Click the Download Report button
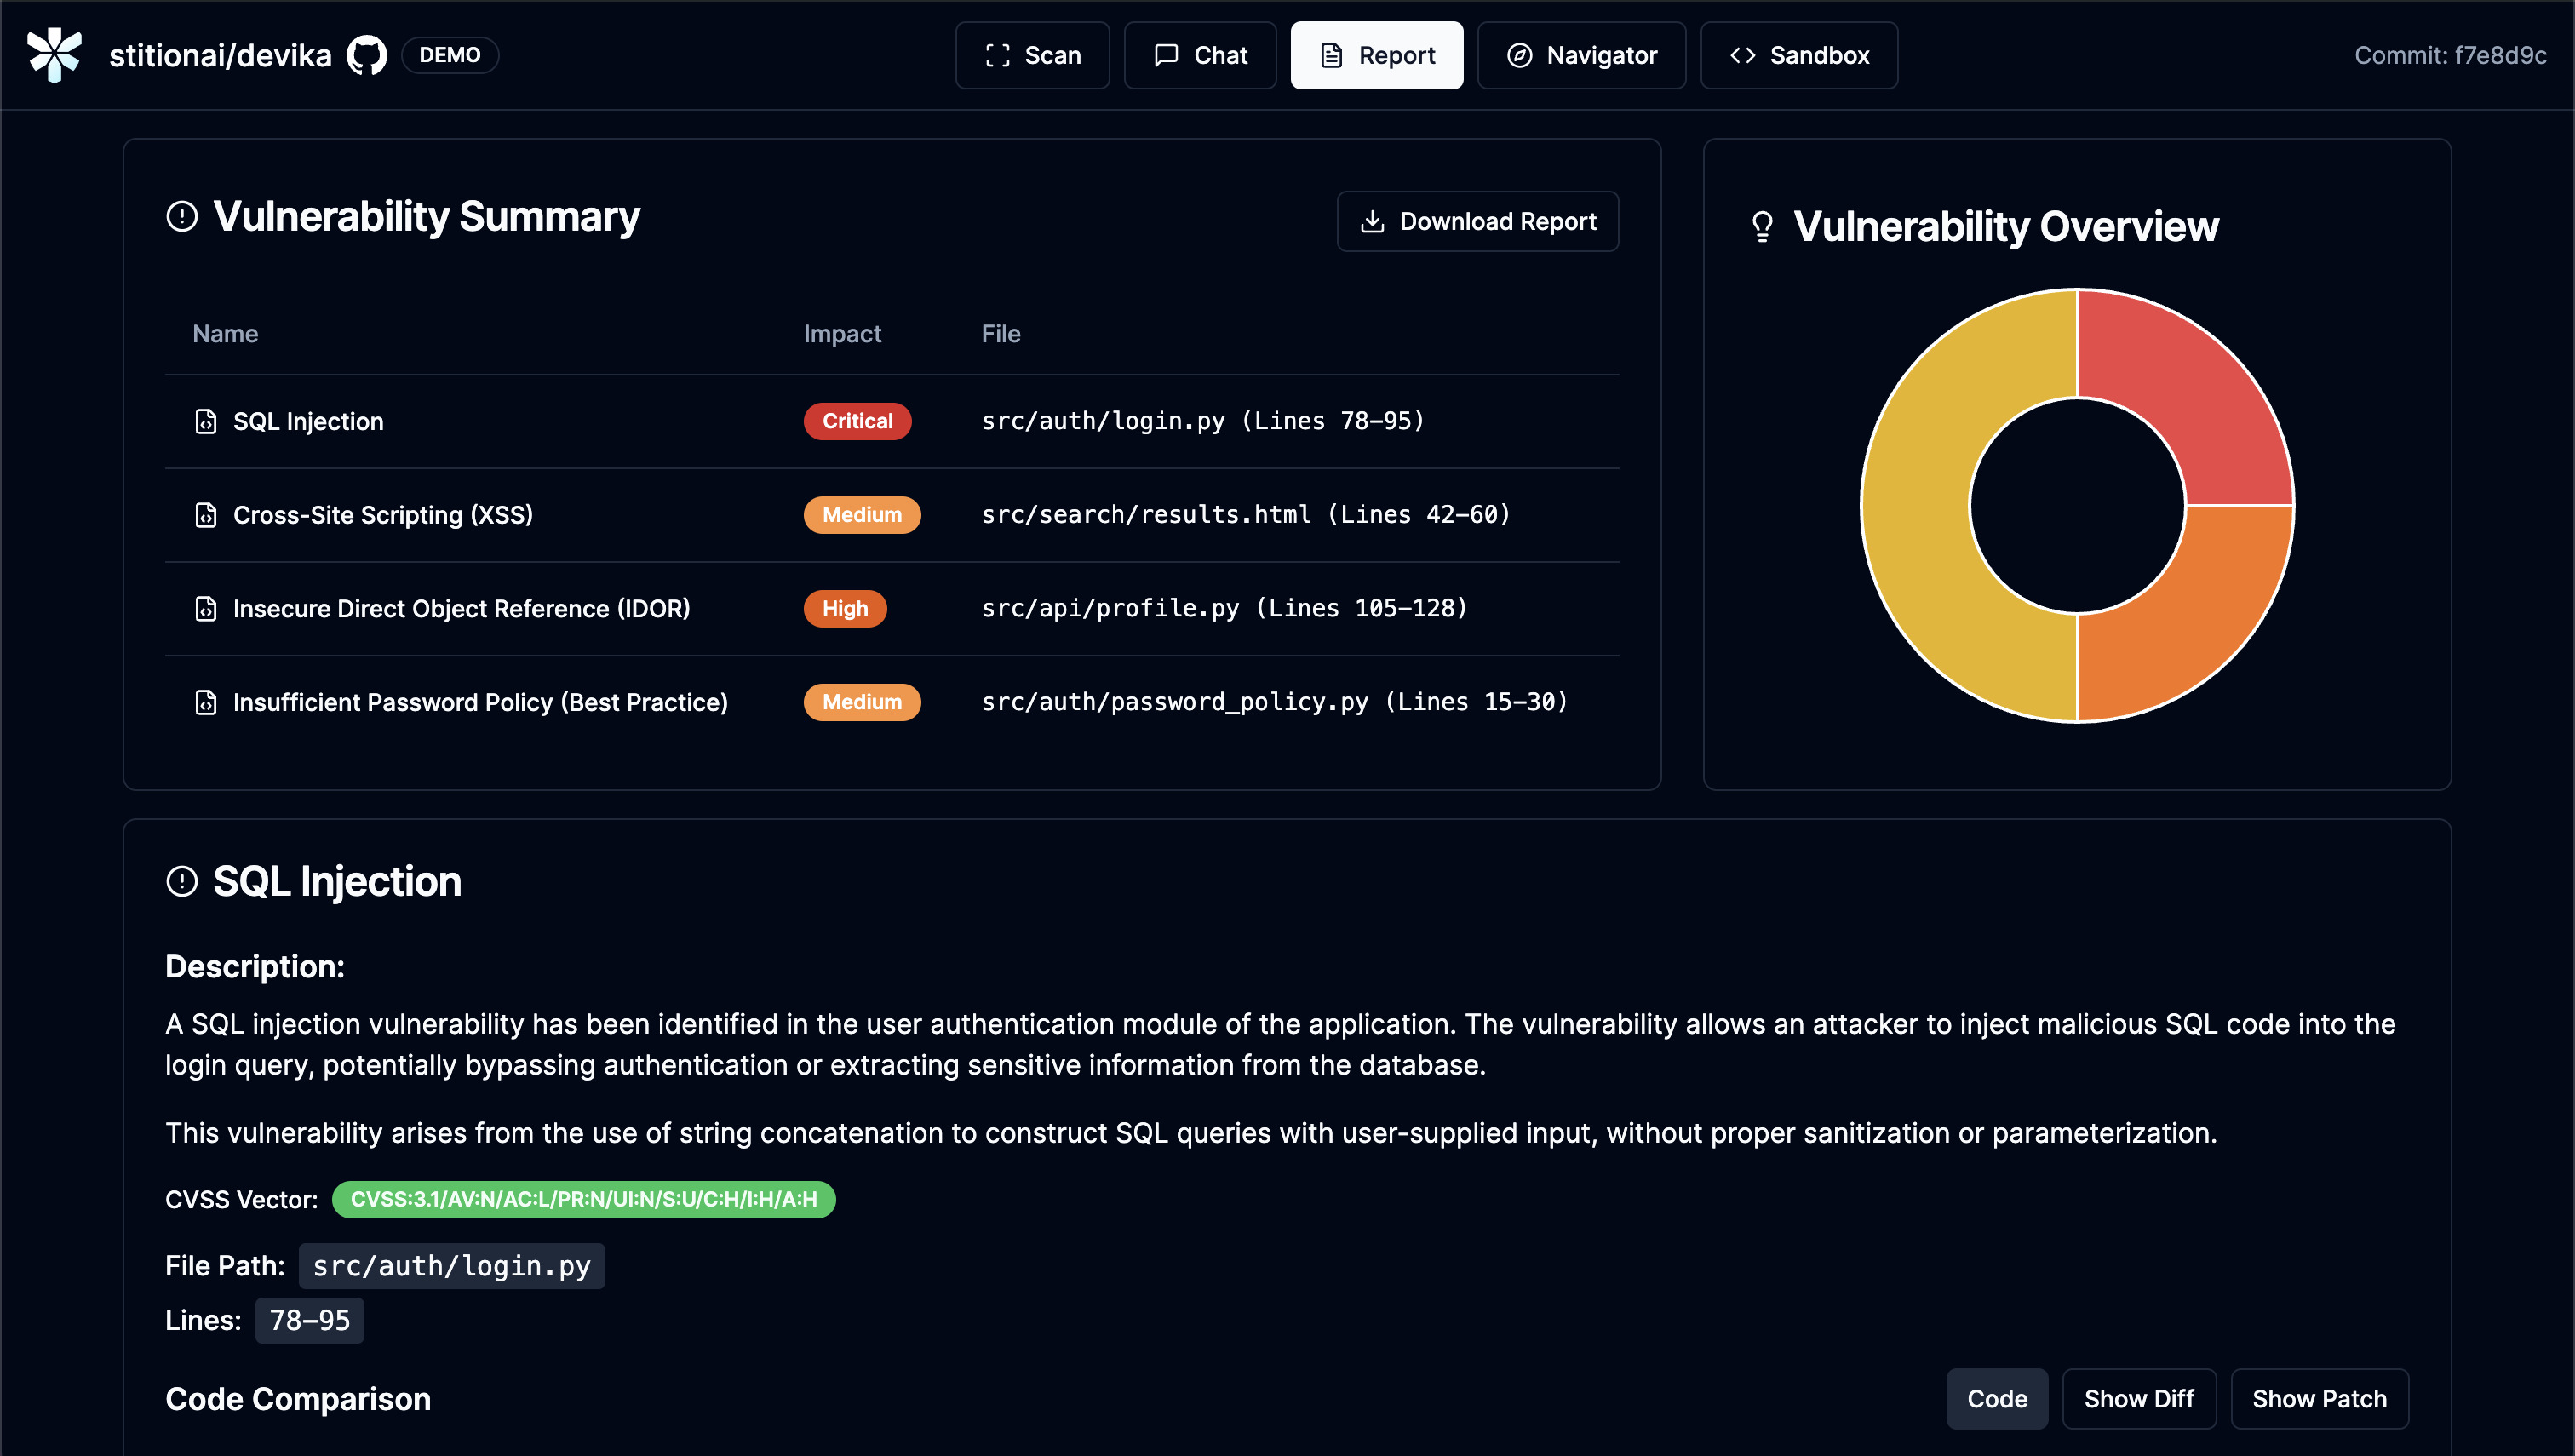 (1477, 221)
